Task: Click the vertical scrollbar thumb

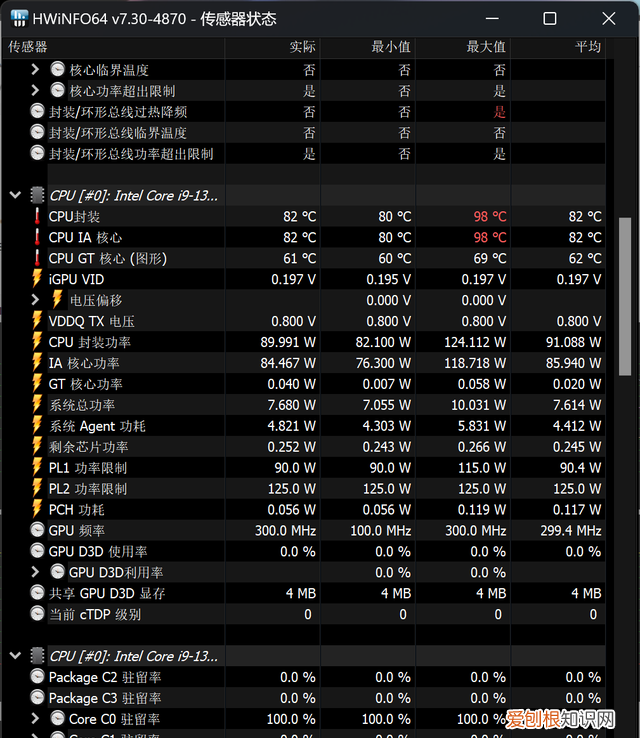Action: tap(624, 297)
